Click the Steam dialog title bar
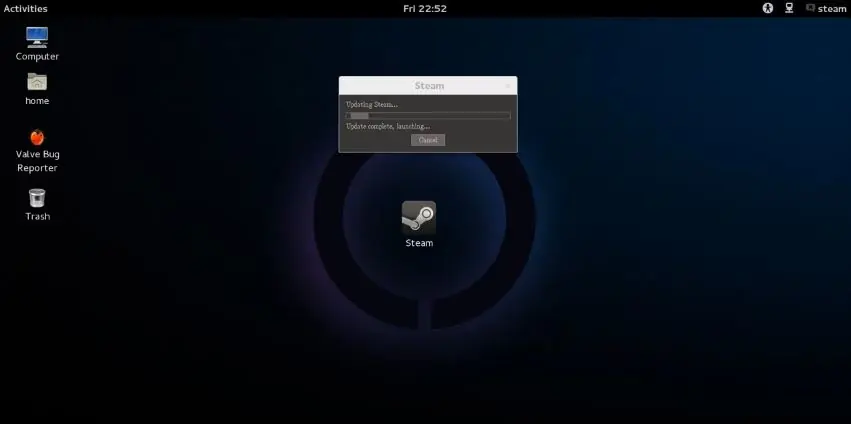The image size is (851, 424). point(428,86)
